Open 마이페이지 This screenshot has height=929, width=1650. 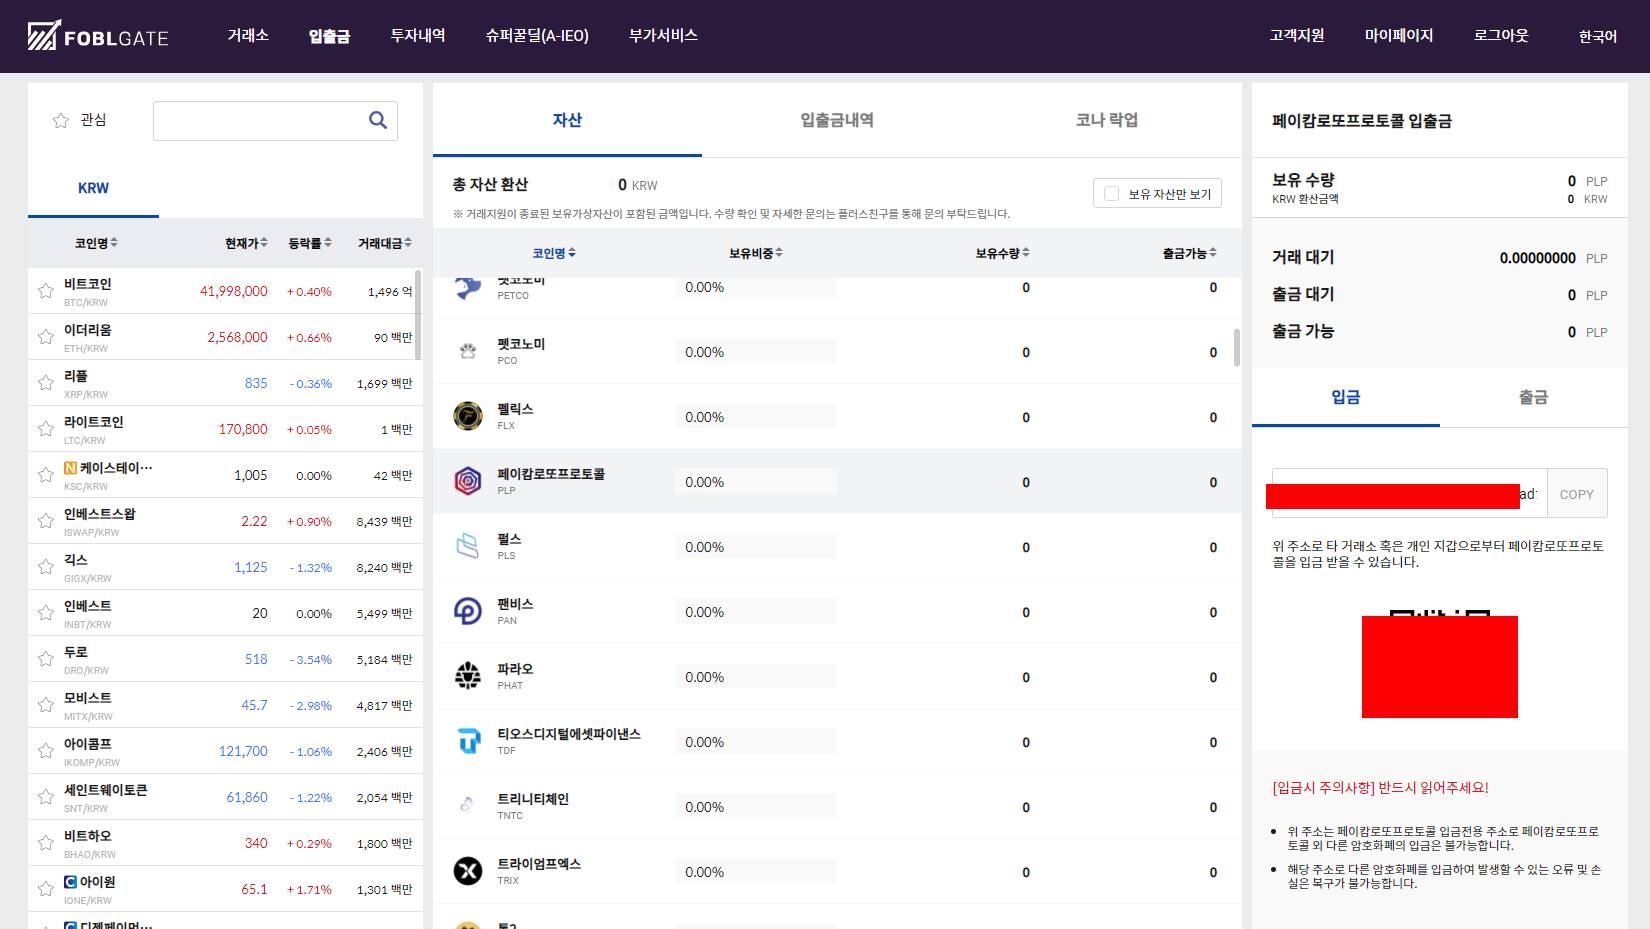point(1399,35)
